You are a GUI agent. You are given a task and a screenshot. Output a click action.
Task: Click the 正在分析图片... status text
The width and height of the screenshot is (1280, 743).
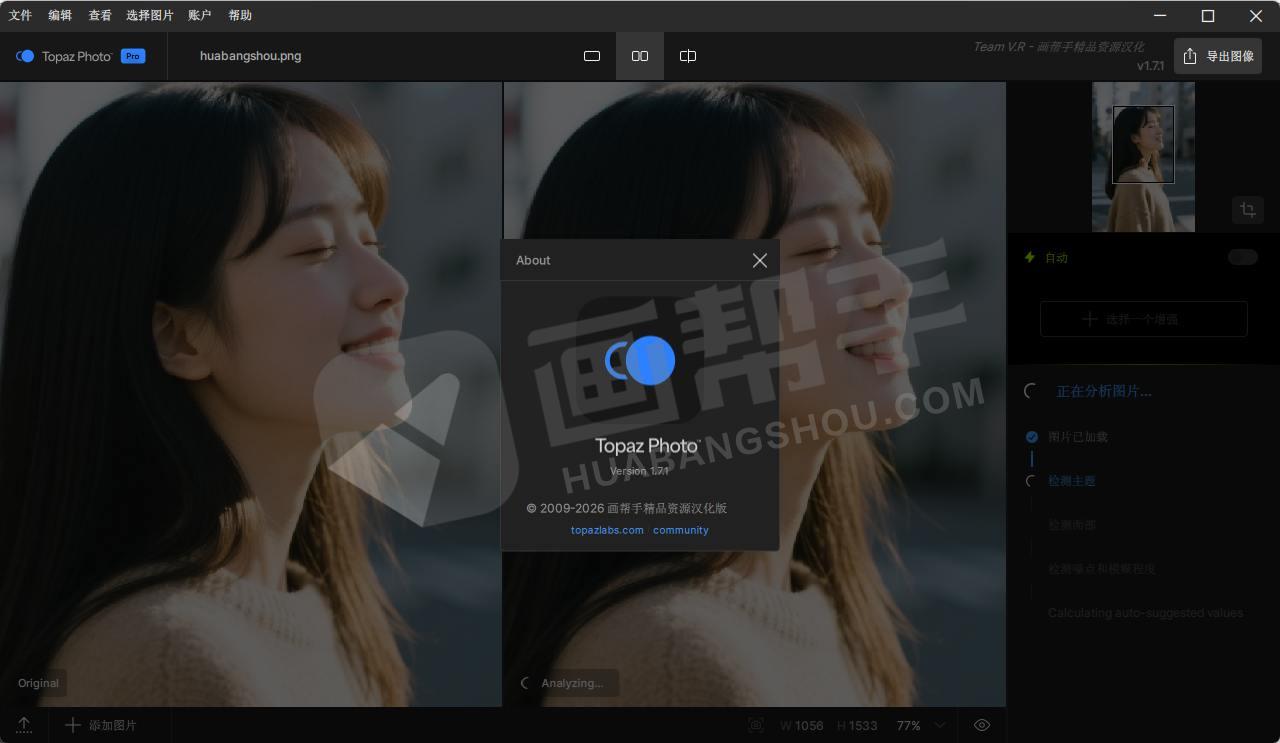pyautogui.click(x=1104, y=391)
